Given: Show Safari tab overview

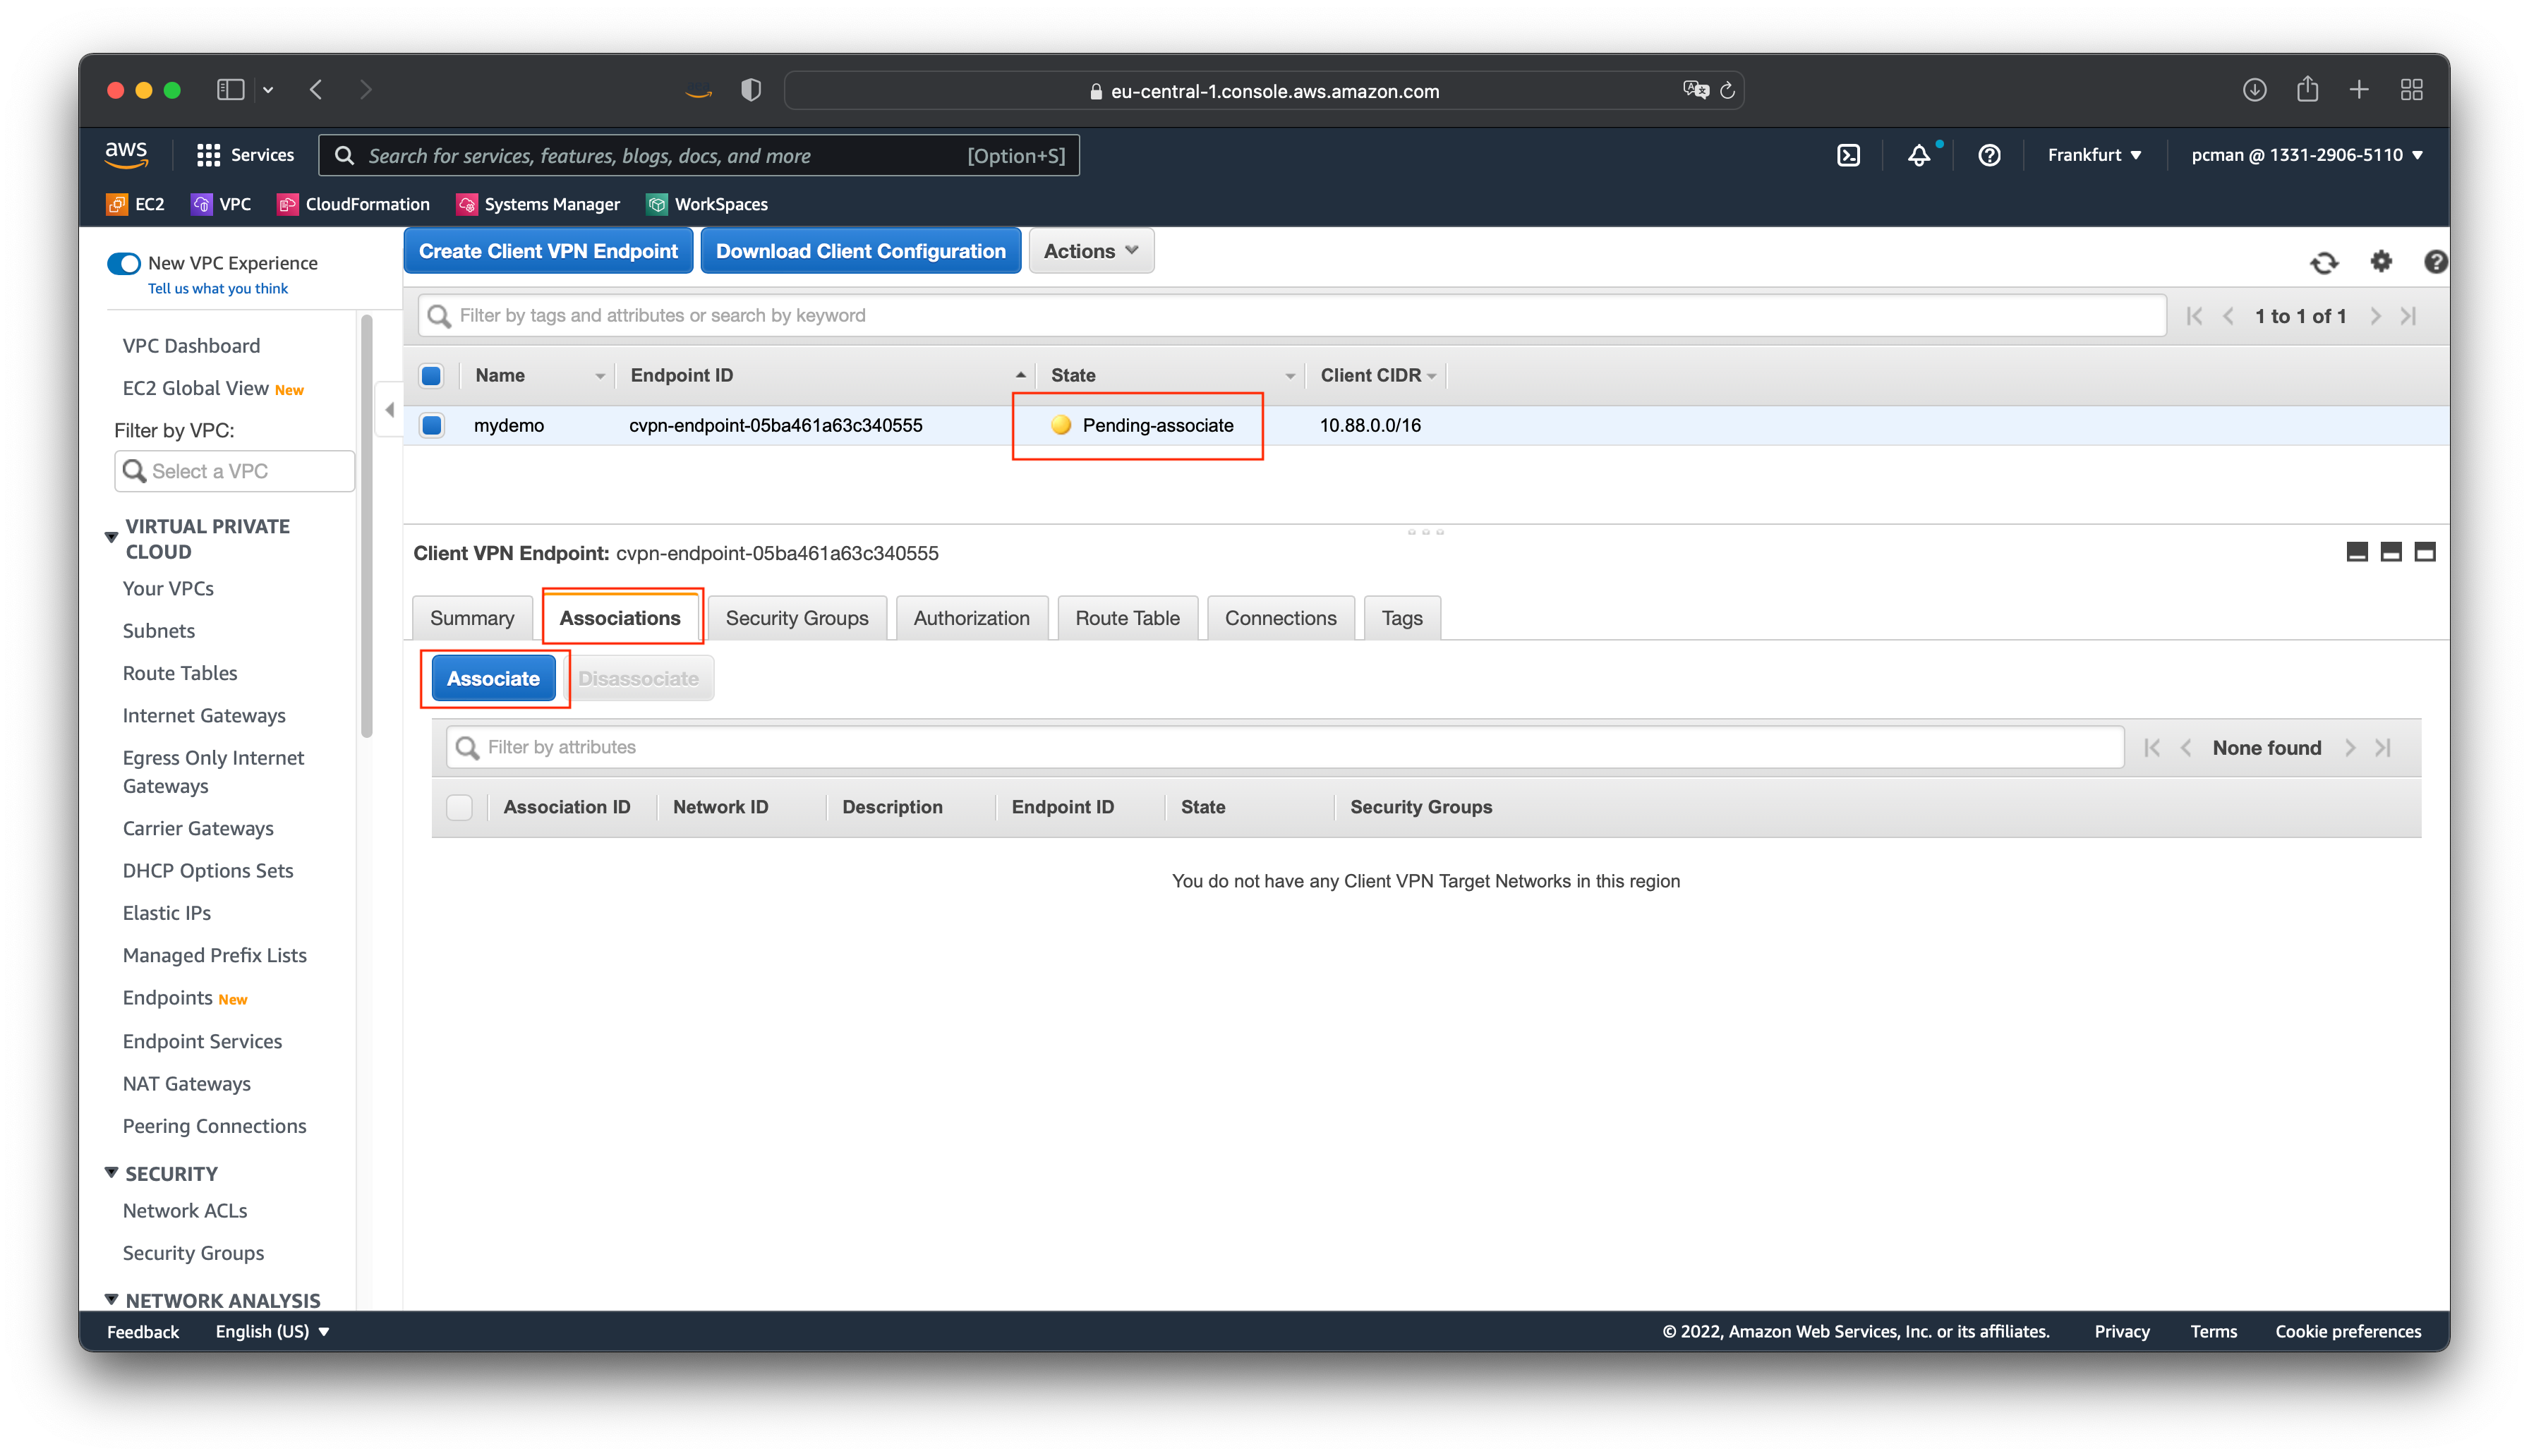Looking at the screenshot, I should (x=2411, y=90).
